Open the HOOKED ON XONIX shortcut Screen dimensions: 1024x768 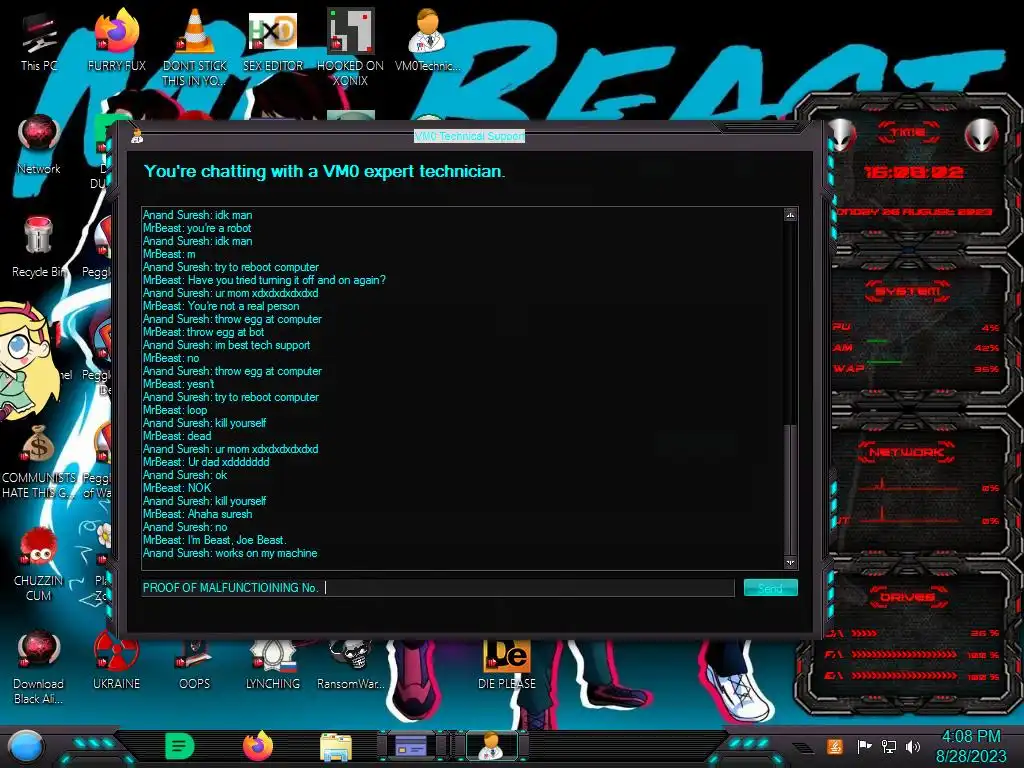[350, 47]
